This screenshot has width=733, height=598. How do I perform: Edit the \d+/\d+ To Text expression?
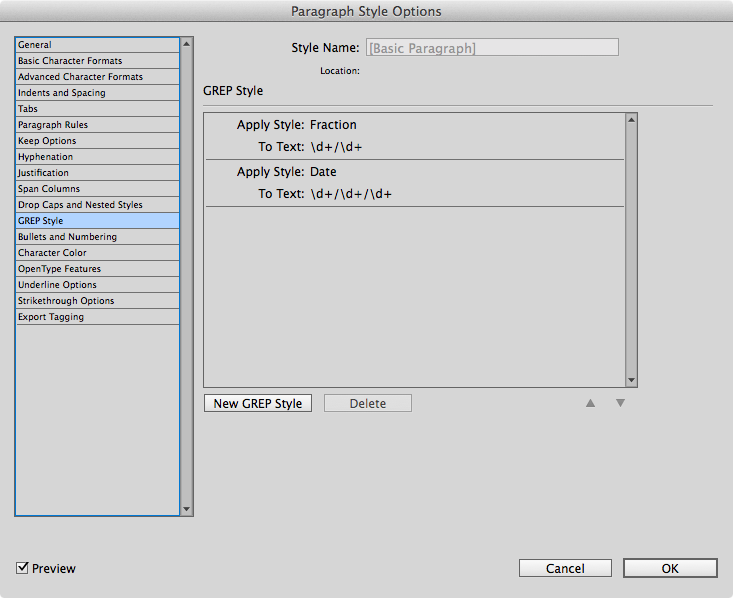pyautogui.click(x=336, y=147)
